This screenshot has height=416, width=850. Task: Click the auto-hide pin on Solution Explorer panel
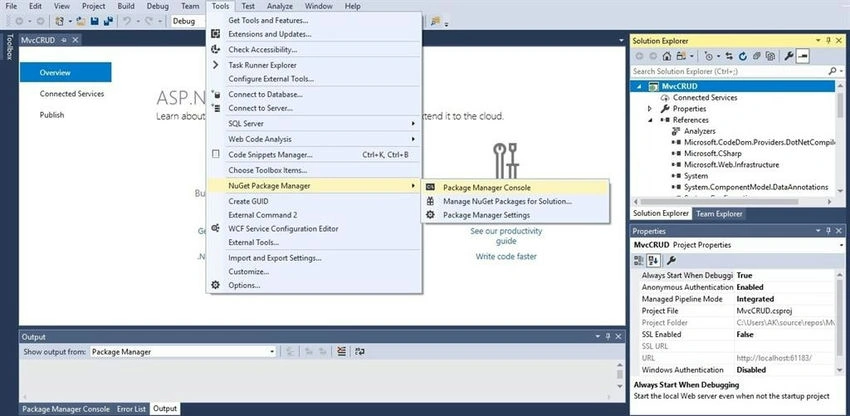(x=828, y=41)
